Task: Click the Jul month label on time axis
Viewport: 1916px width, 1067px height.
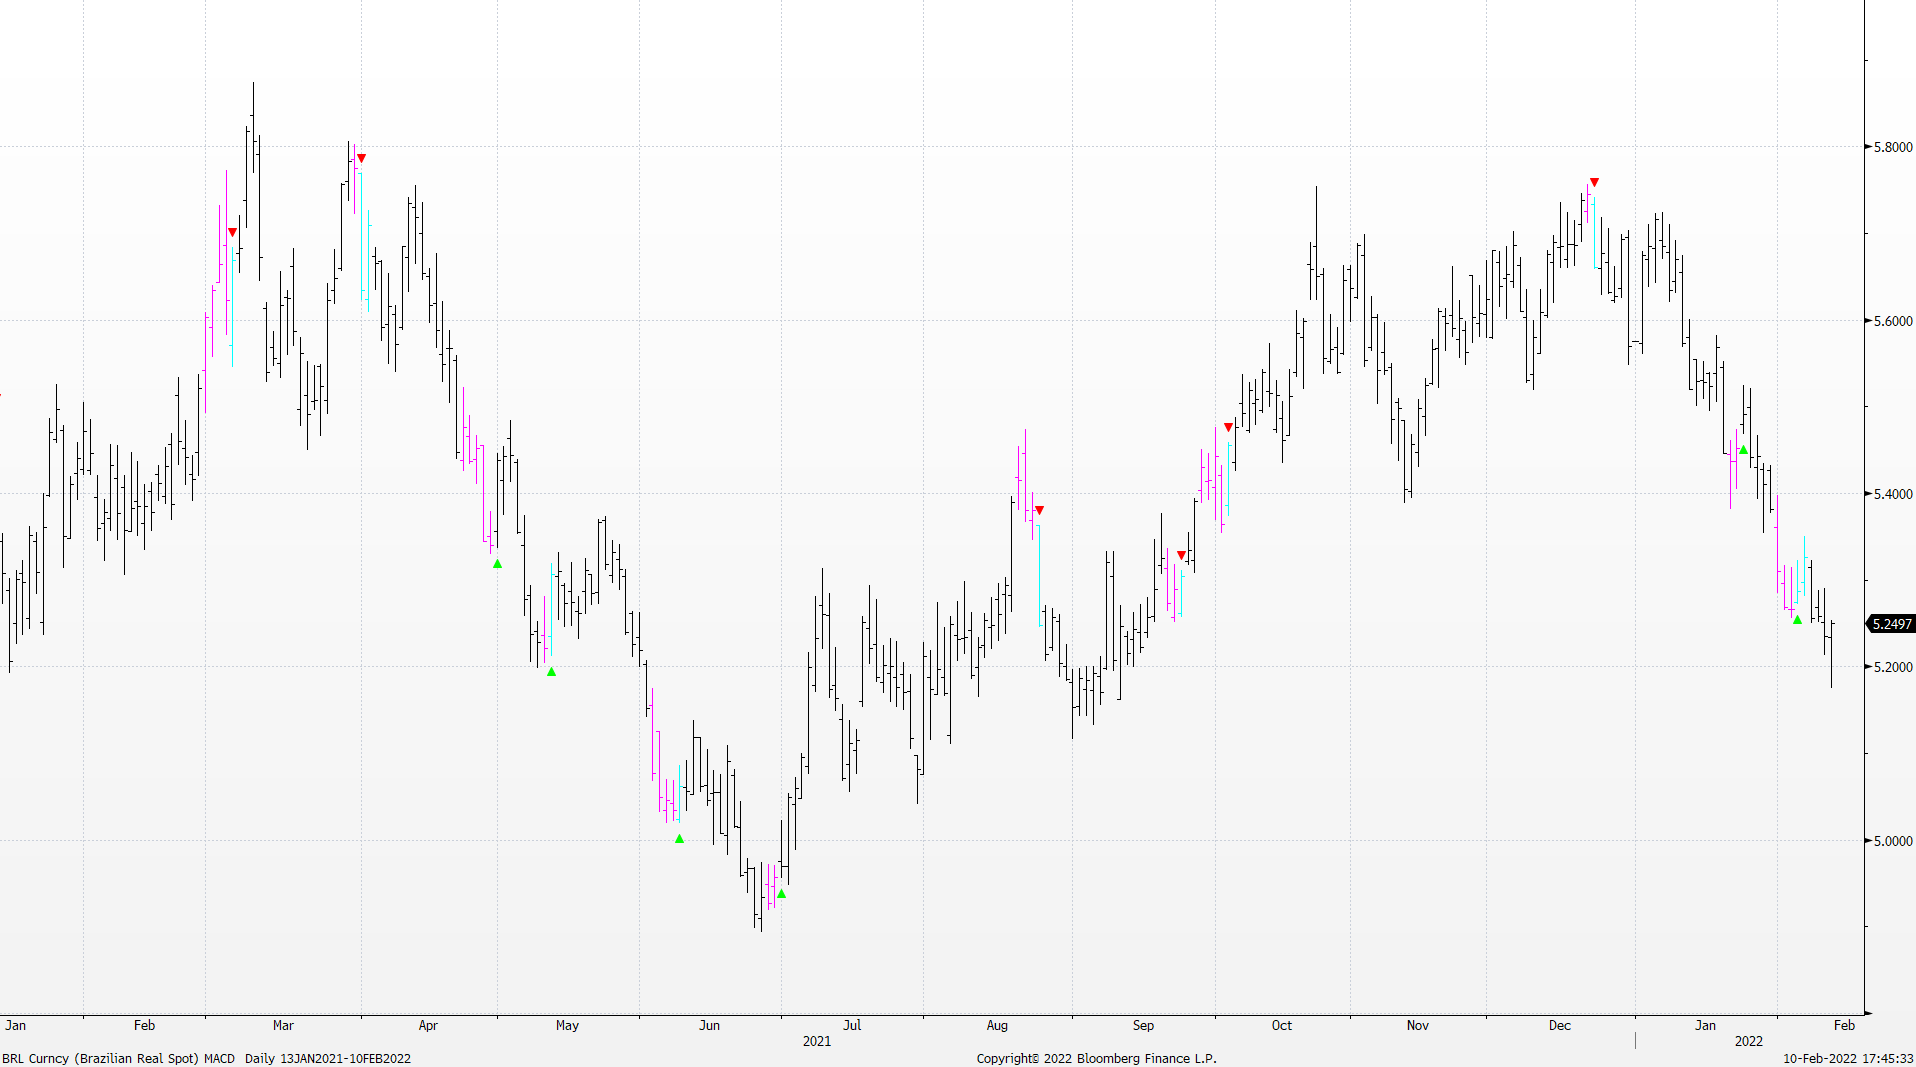Action: (x=851, y=1025)
